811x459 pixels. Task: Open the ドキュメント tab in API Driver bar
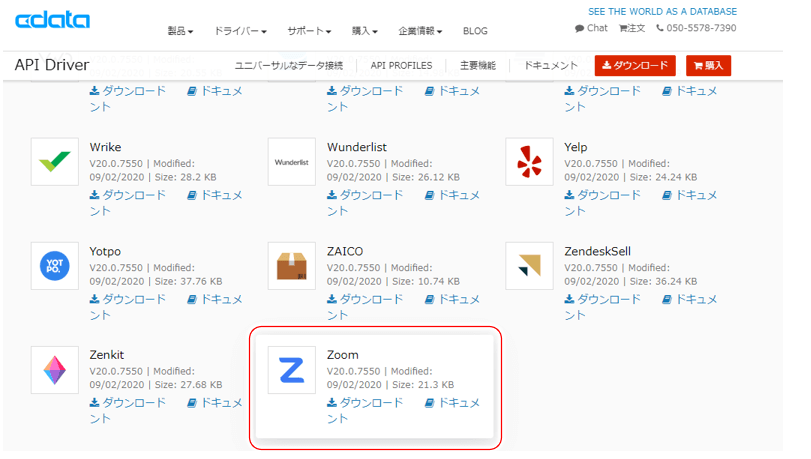(x=551, y=66)
